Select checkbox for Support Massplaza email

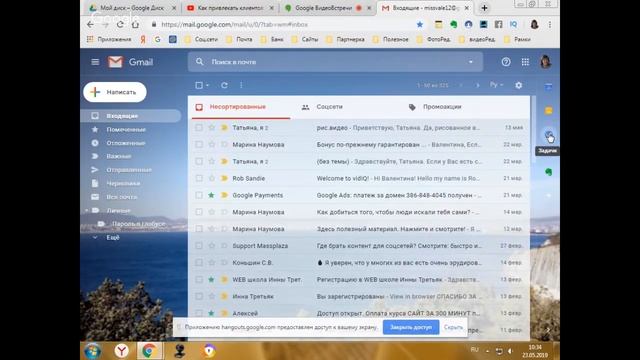click(199, 246)
